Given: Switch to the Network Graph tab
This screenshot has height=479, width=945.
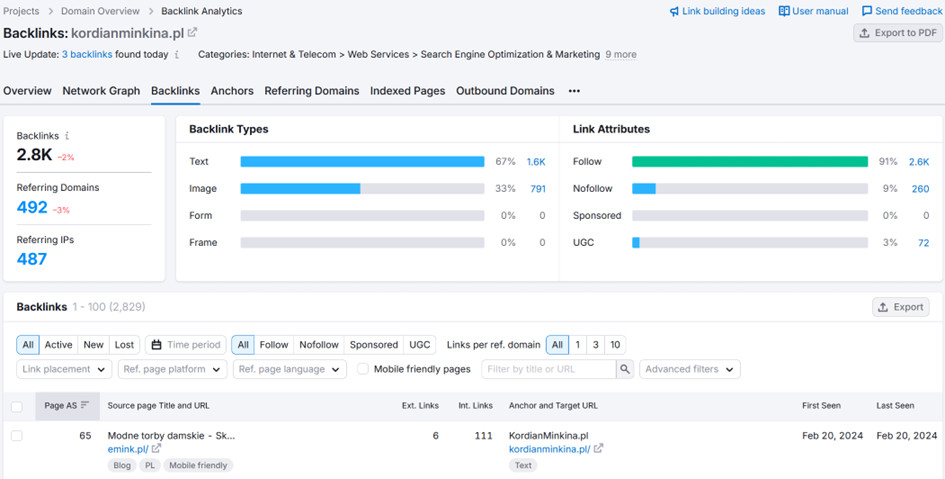Looking at the screenshot, I should (101, 91).
